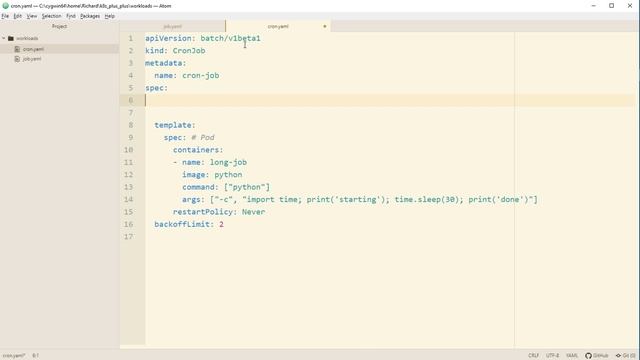
Task: Click the job.yaml file icon in the tree
Action: (x=17, y=59)
